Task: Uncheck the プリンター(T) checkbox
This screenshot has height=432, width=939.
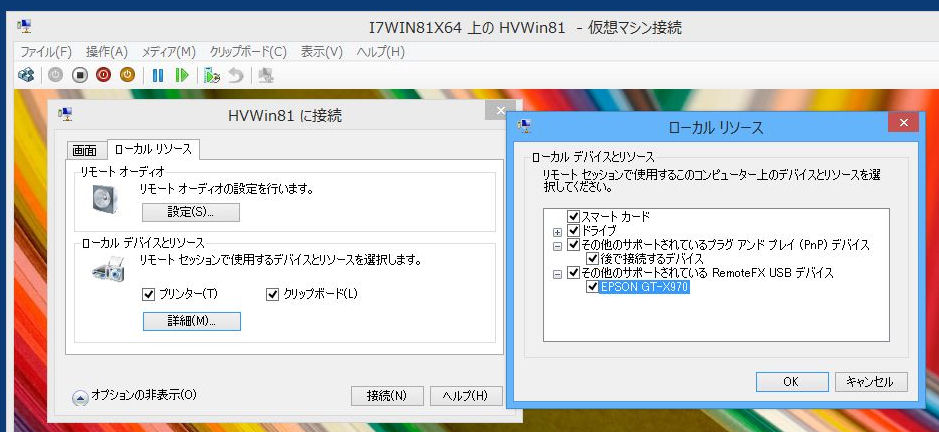Action: pos(149,294)
